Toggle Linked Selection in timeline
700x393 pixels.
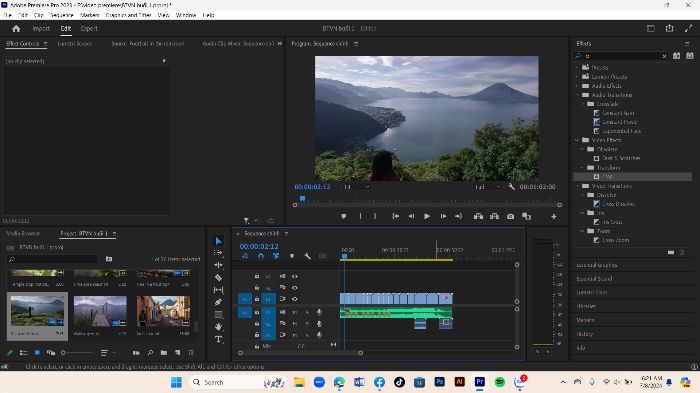[276, 256]
